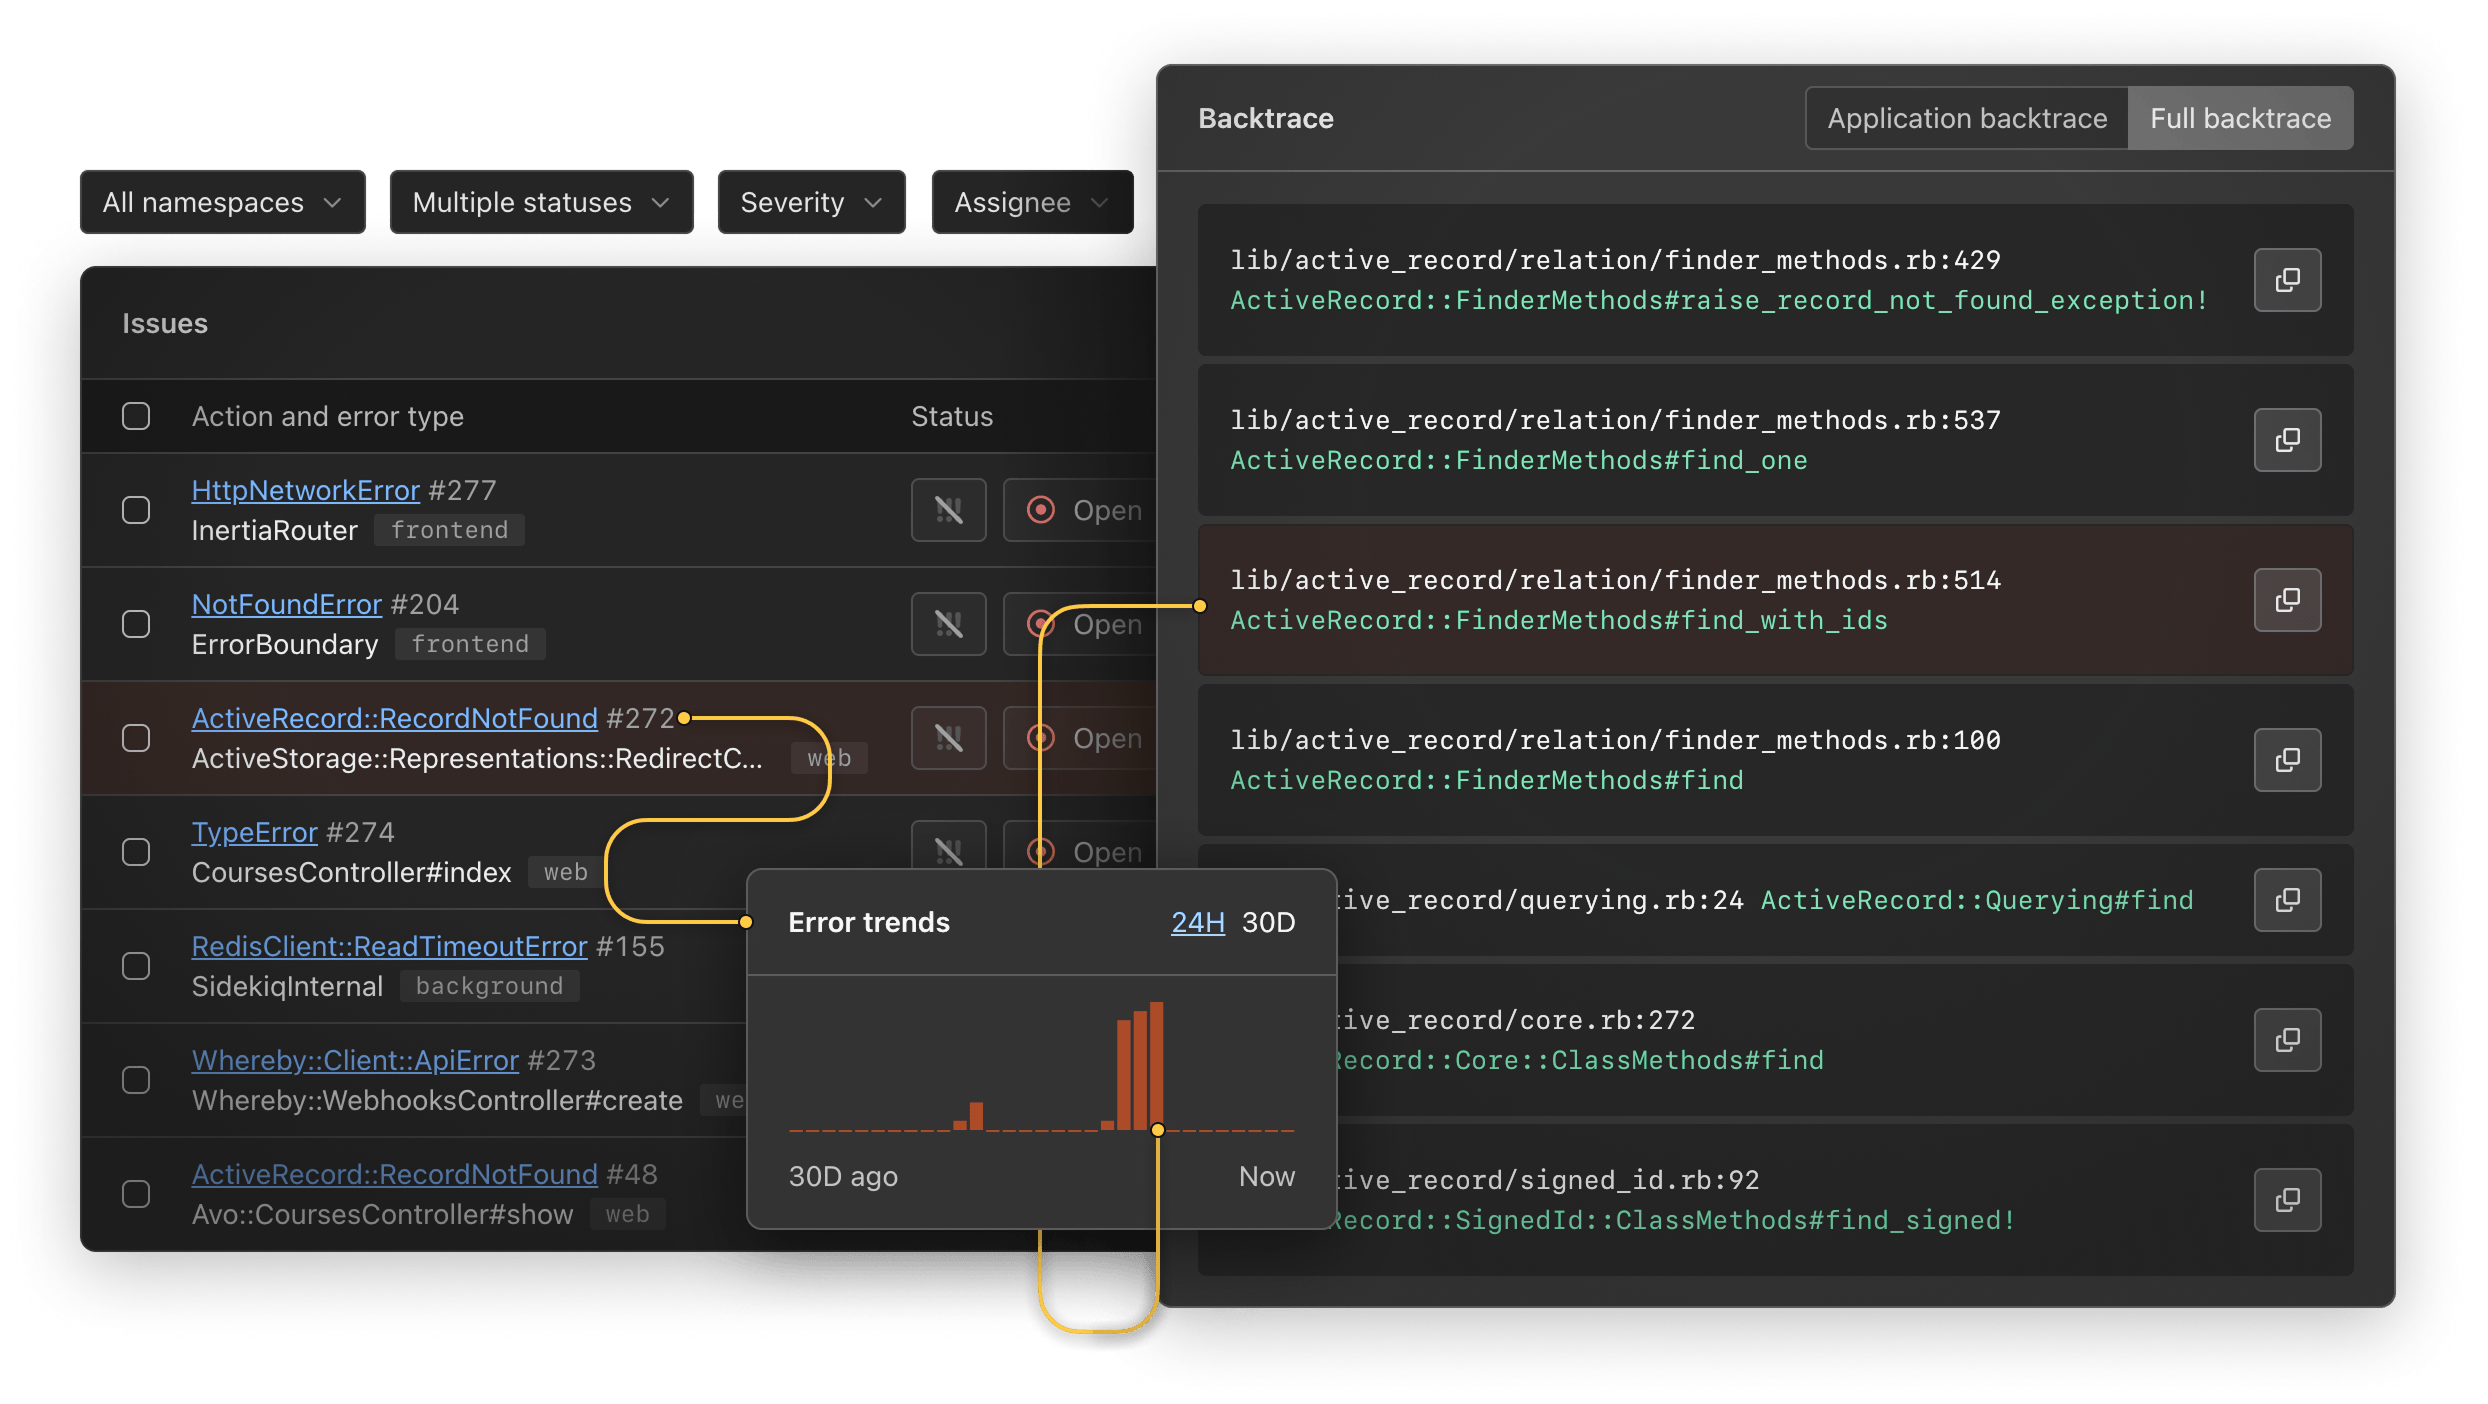The height and width of the screenshot is (1404, 2488).
Task: Check the ActiveRecord::RecordNotFound #272 checkbox
Action: [136, 738]
